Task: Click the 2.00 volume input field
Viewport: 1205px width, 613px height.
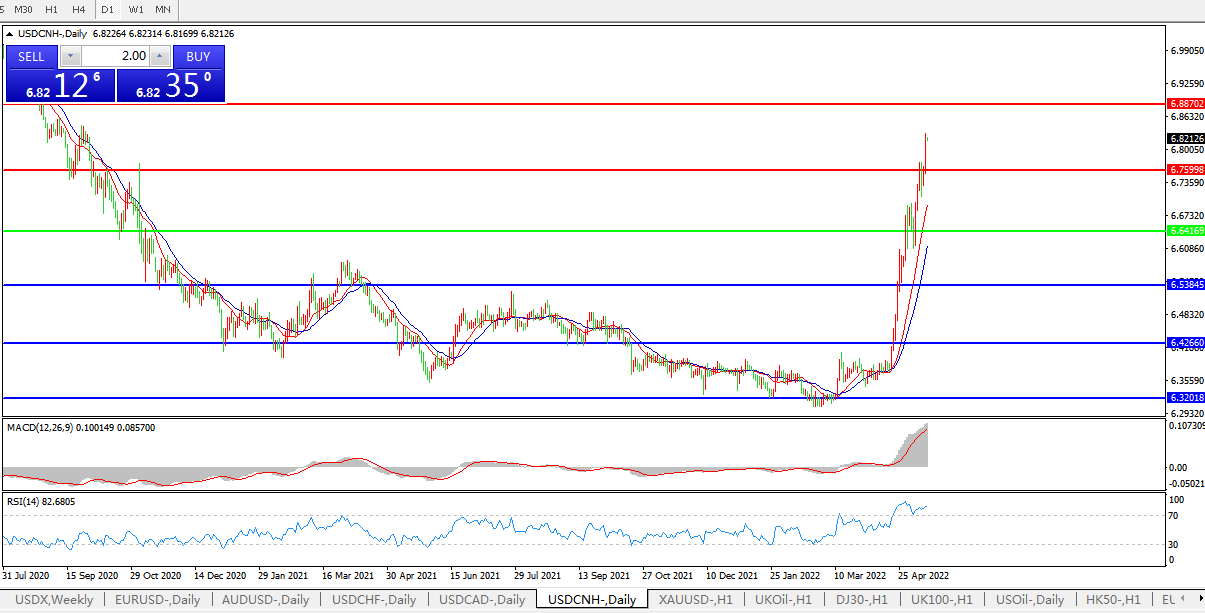Action: click(115, 57)
